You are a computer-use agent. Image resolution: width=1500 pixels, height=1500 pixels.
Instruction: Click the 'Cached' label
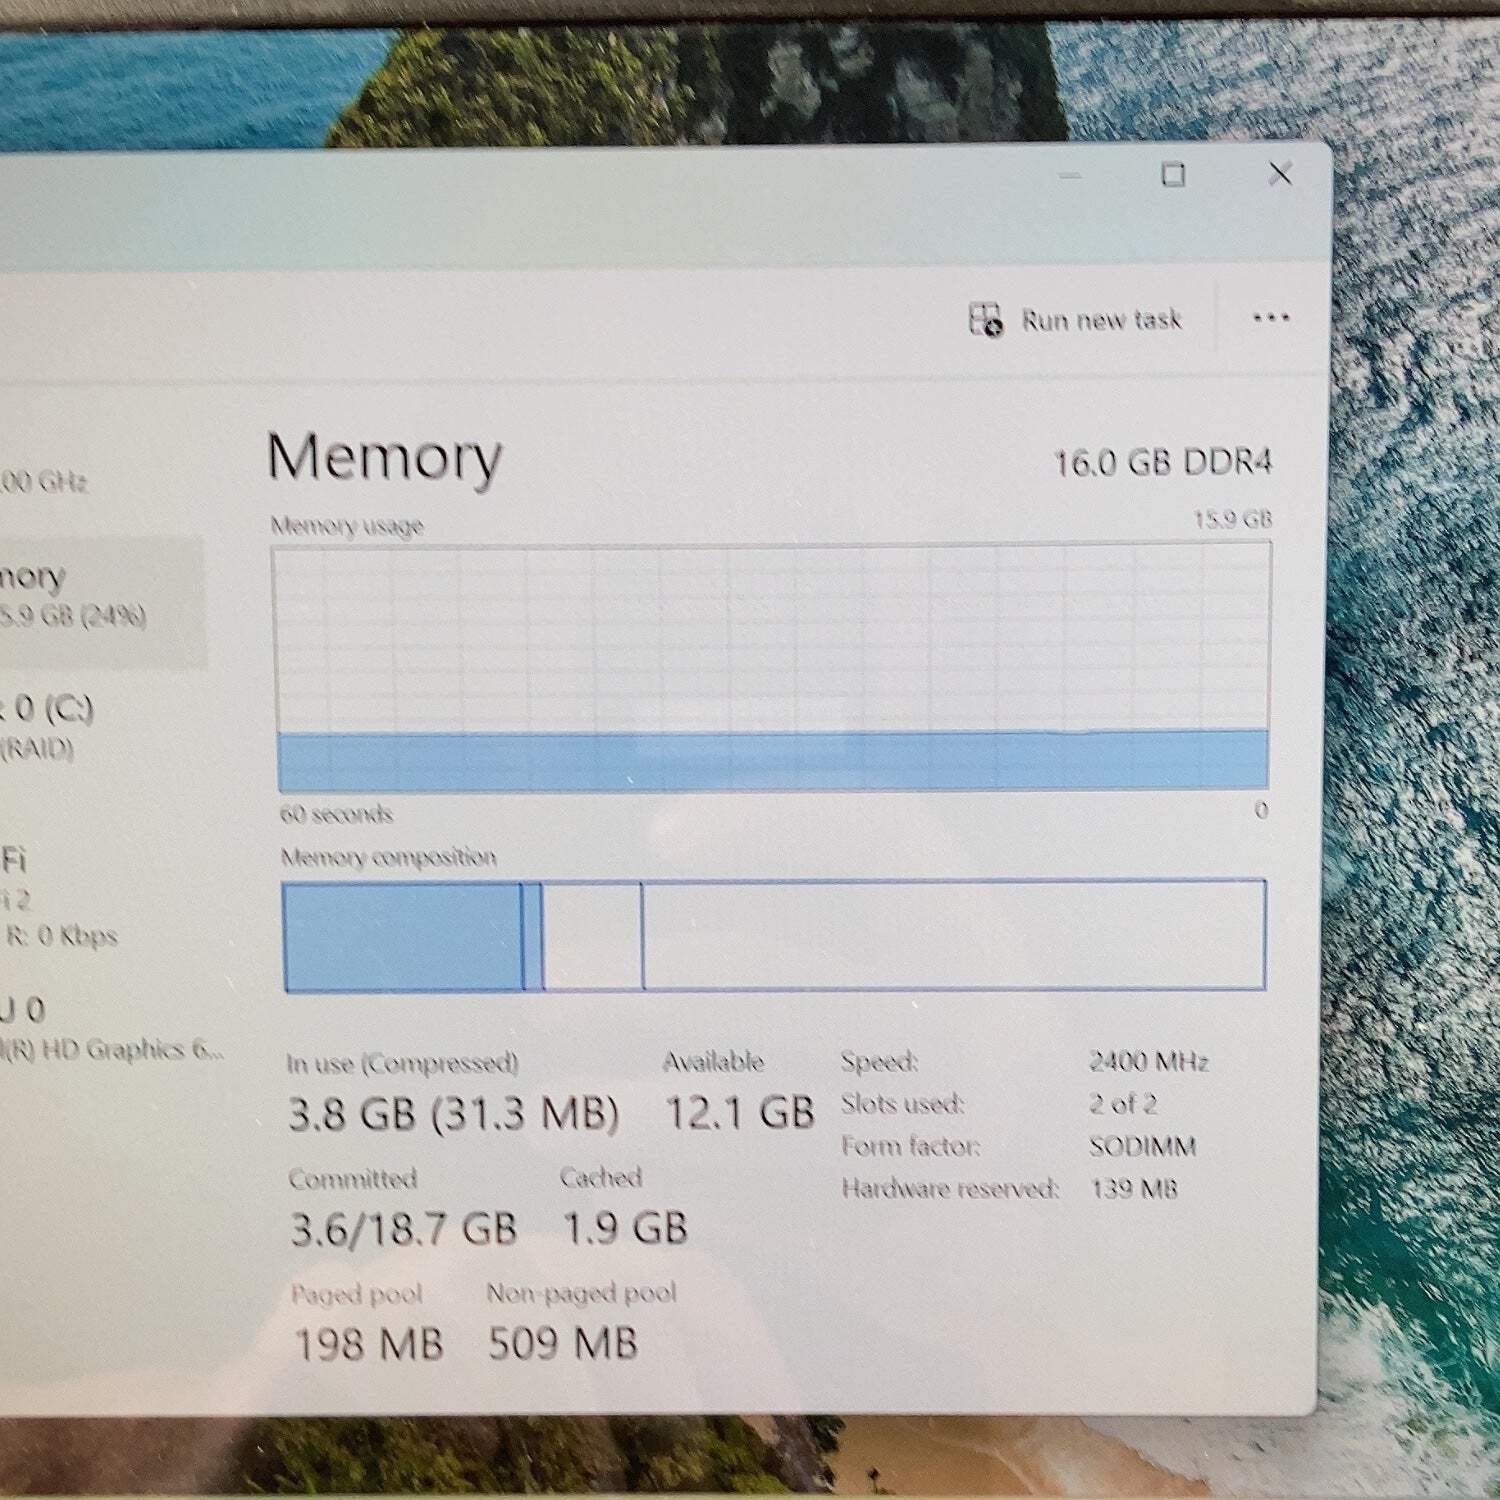point(600,1178)
